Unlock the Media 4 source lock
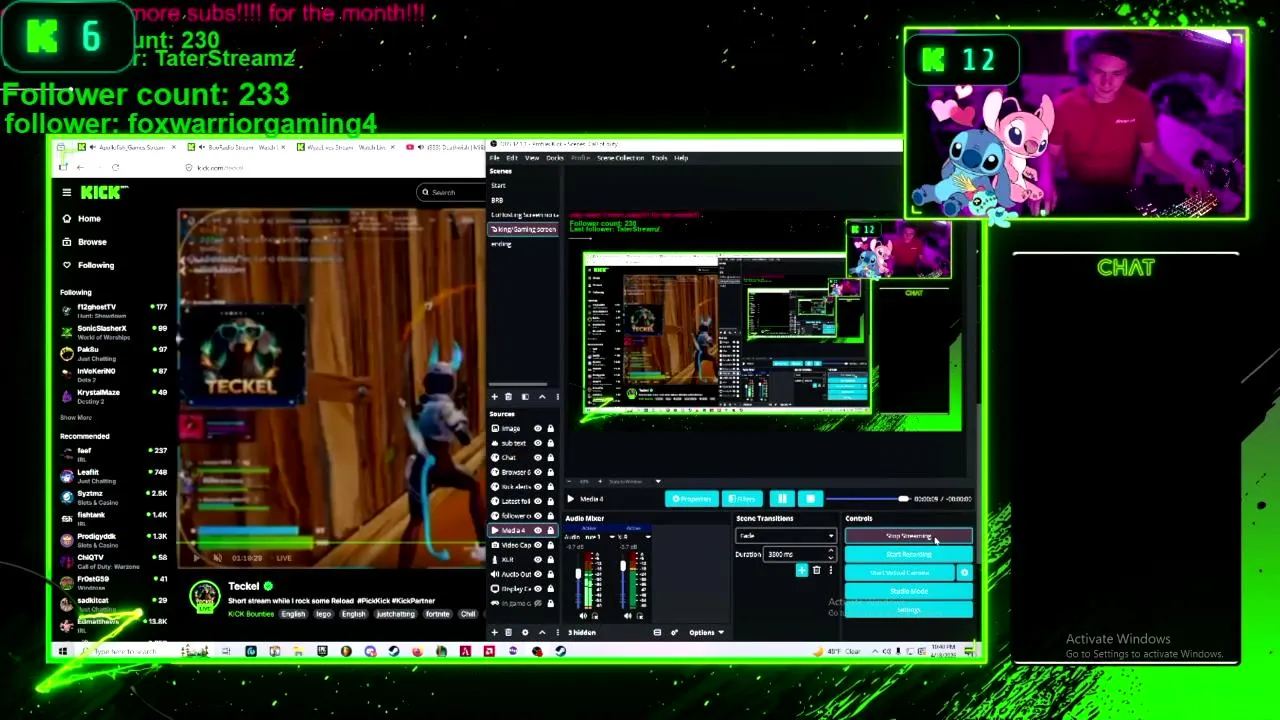The height and width of the screenshot is (720, 1280). 550,530
